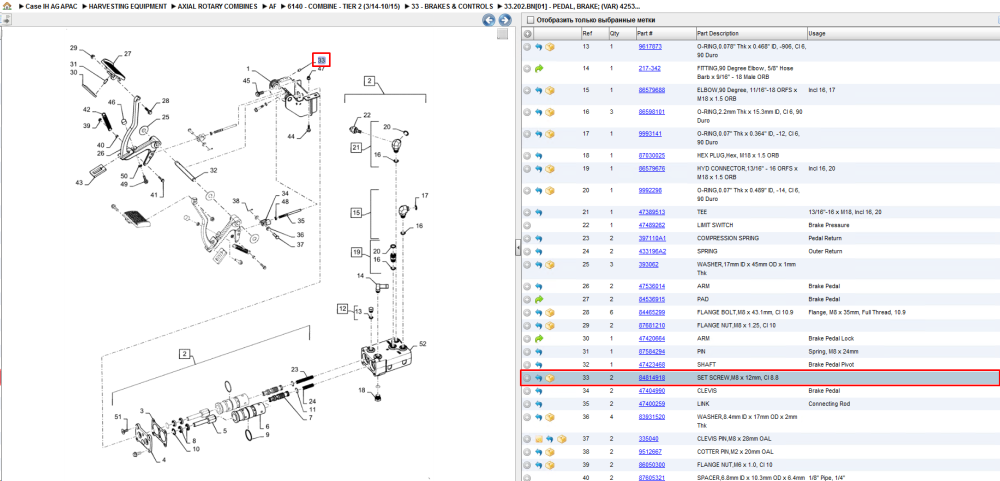Click the green arrow icon for ref 14
1000x481 pixels.
click(x=538, y=68)
